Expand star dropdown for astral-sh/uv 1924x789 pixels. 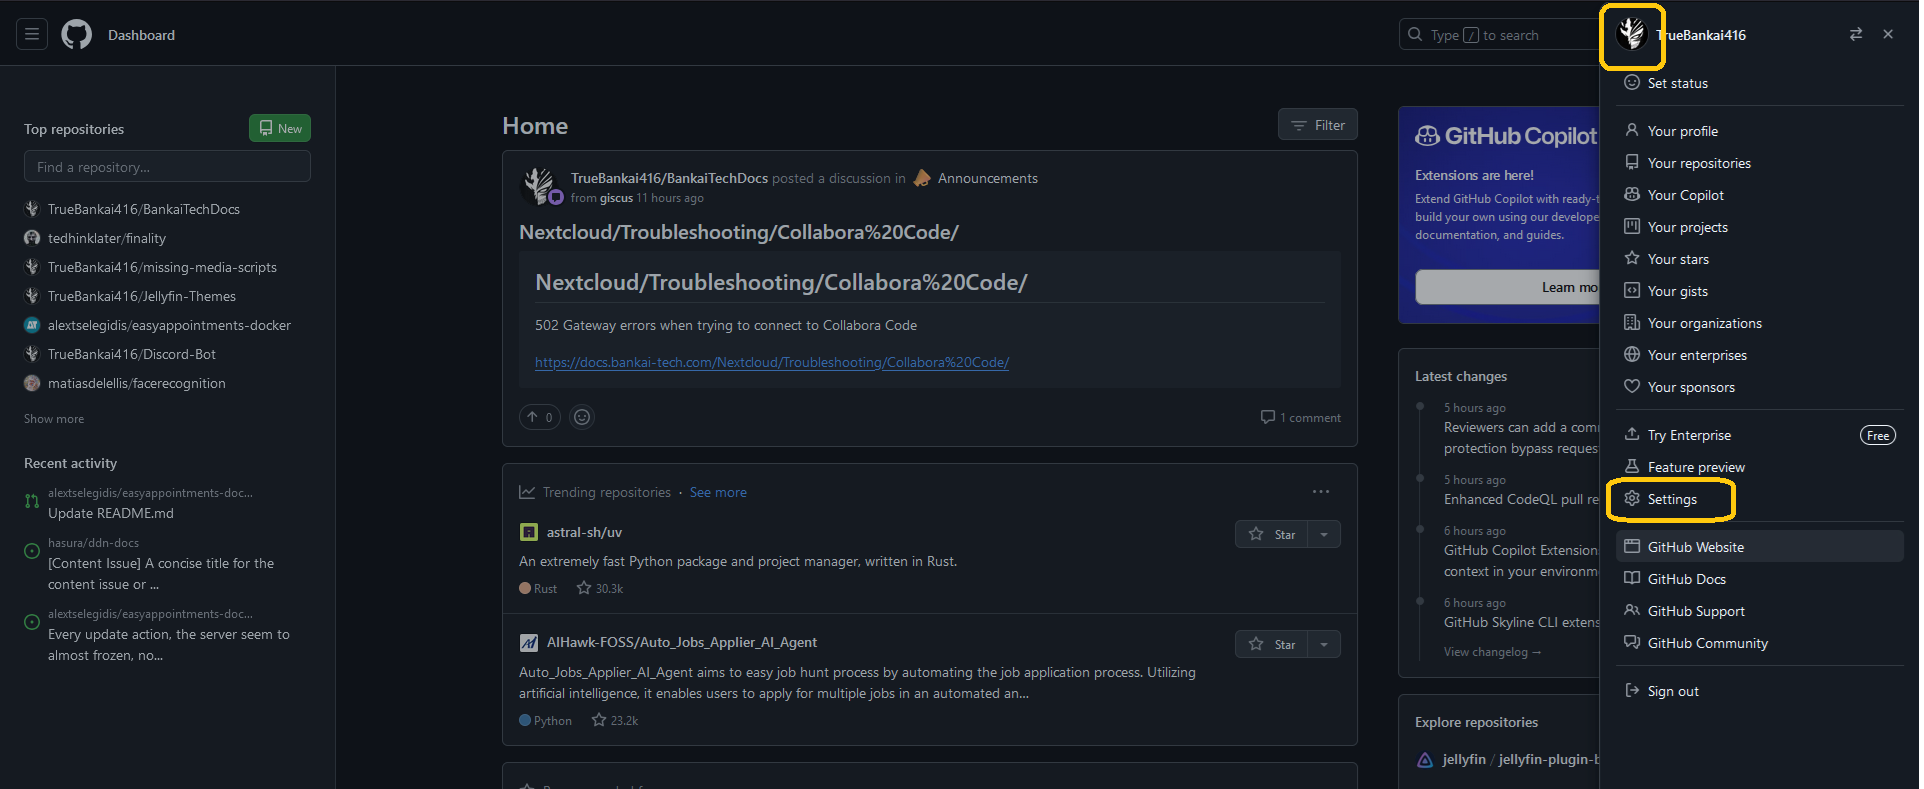[x=1324, y=534]
